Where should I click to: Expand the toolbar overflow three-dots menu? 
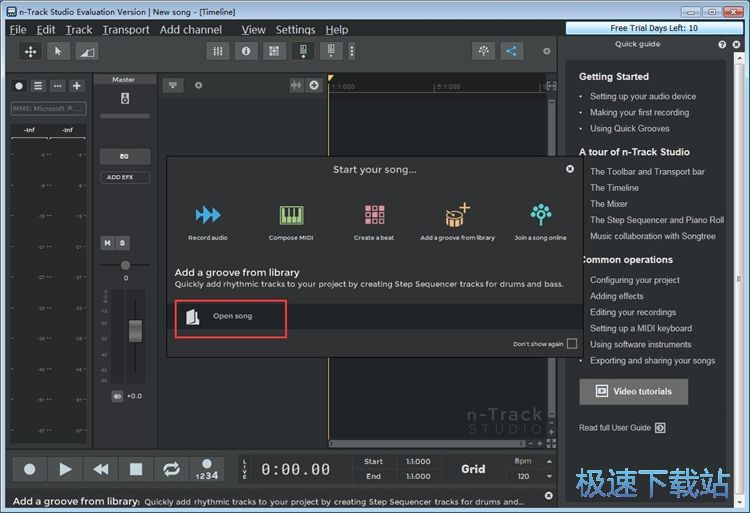click(351, 51)
